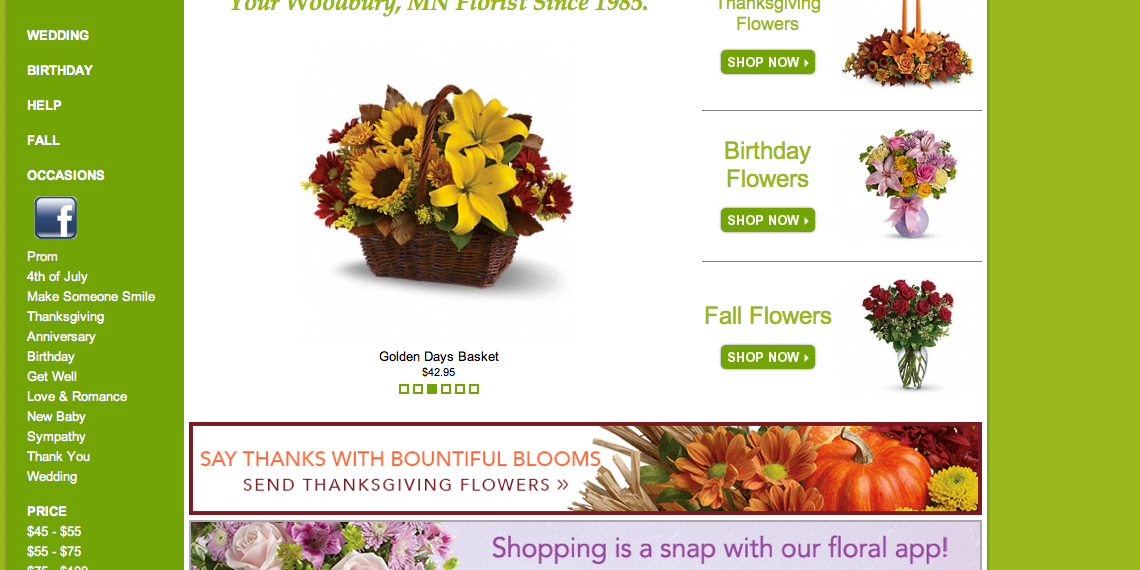Select the $45 - $55 price range
The image size is (1140, 570).
[x=54, y=531]
